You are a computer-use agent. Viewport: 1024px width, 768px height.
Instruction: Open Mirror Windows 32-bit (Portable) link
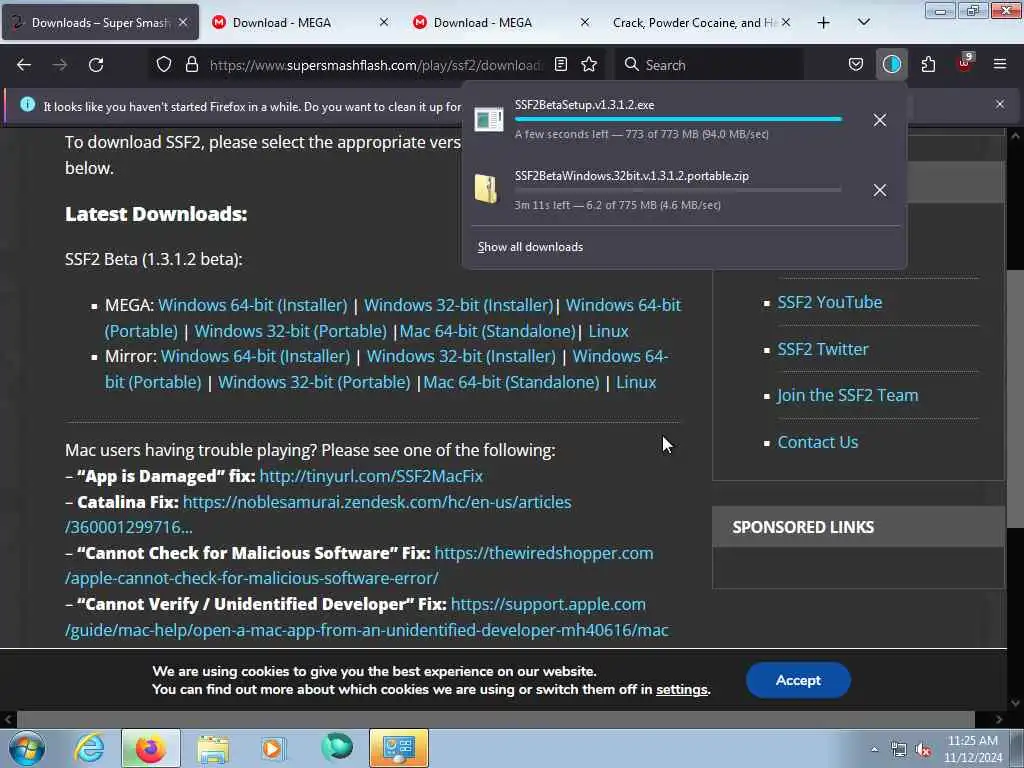[x=314, y=382]
